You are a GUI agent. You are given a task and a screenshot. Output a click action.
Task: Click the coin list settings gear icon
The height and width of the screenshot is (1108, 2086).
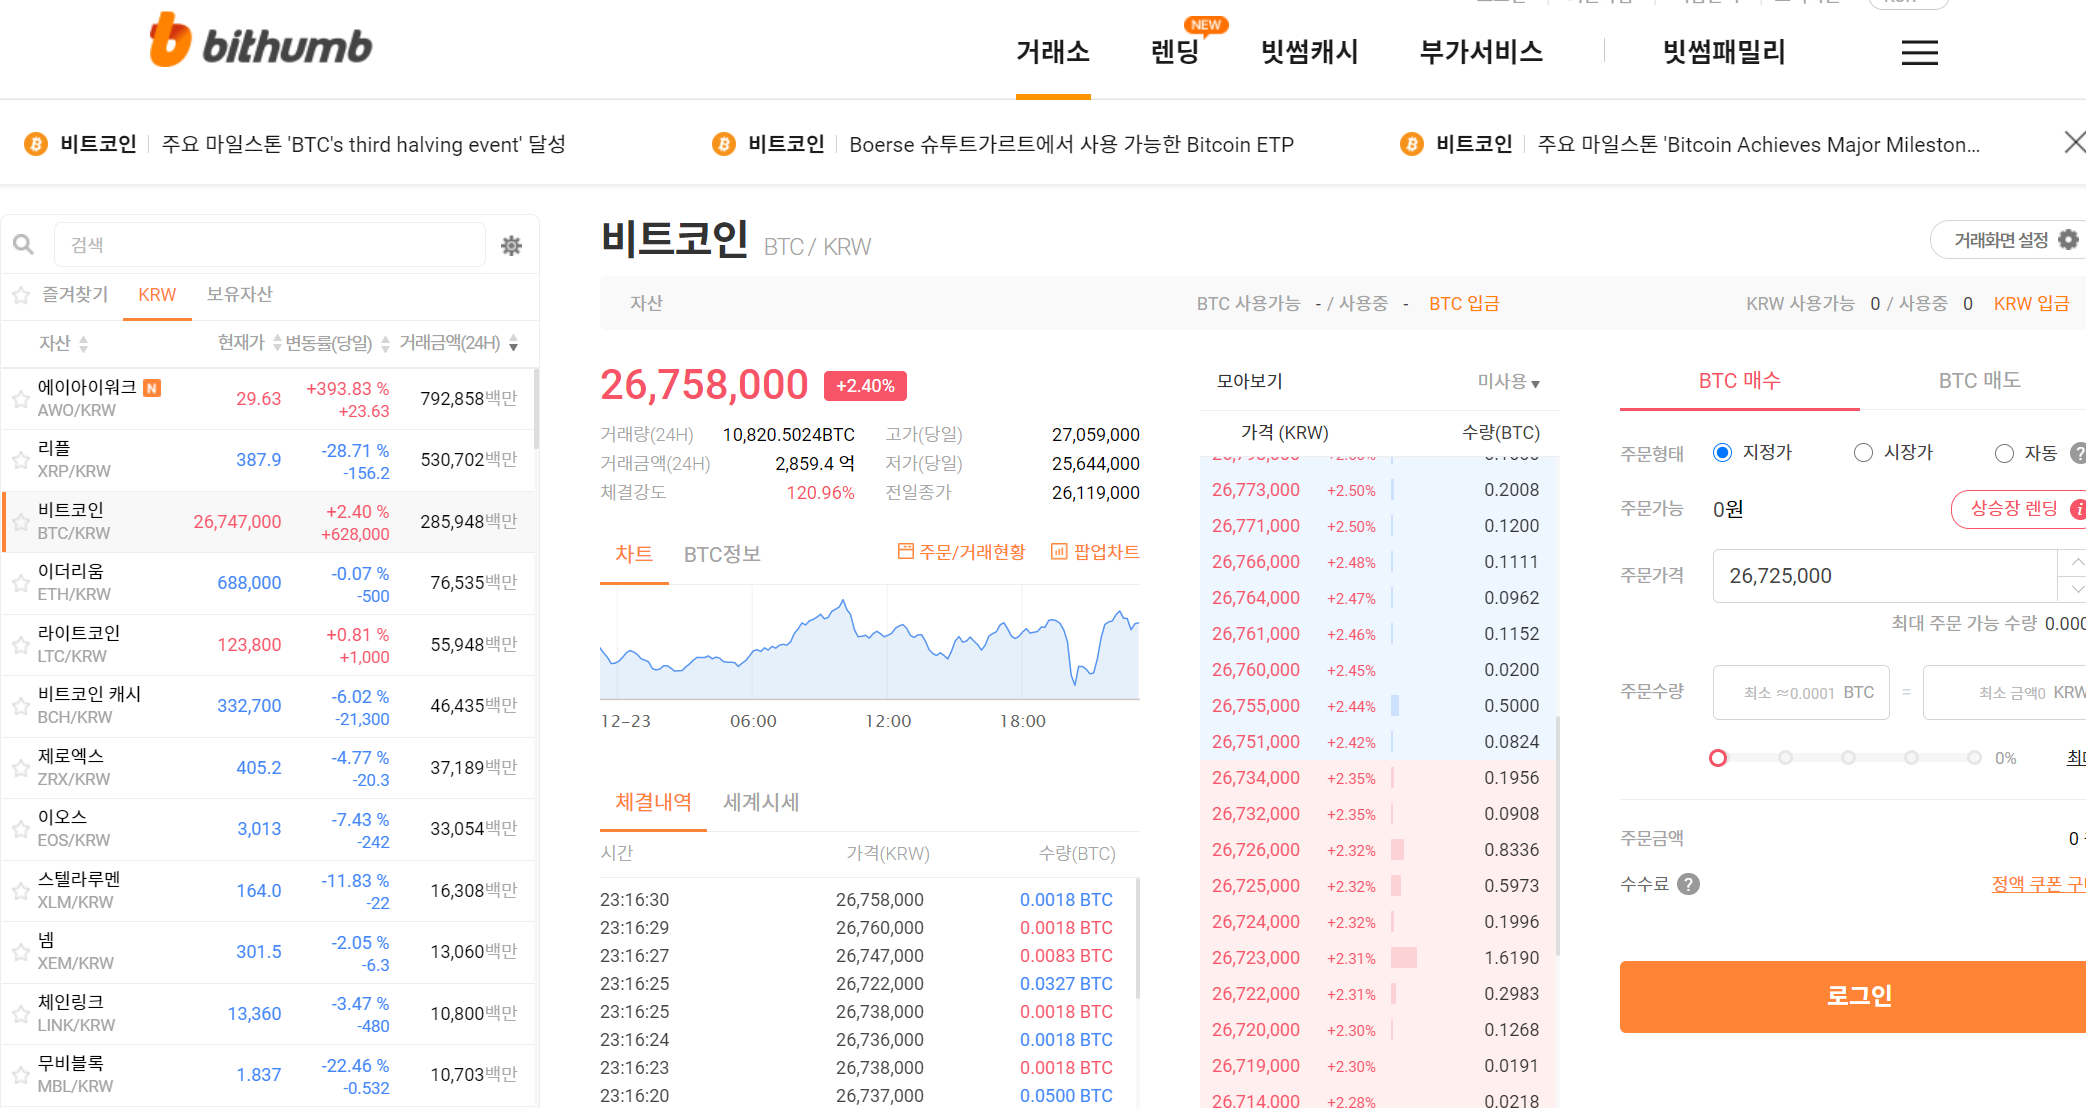pyautogui.click(x=511, y=246)
